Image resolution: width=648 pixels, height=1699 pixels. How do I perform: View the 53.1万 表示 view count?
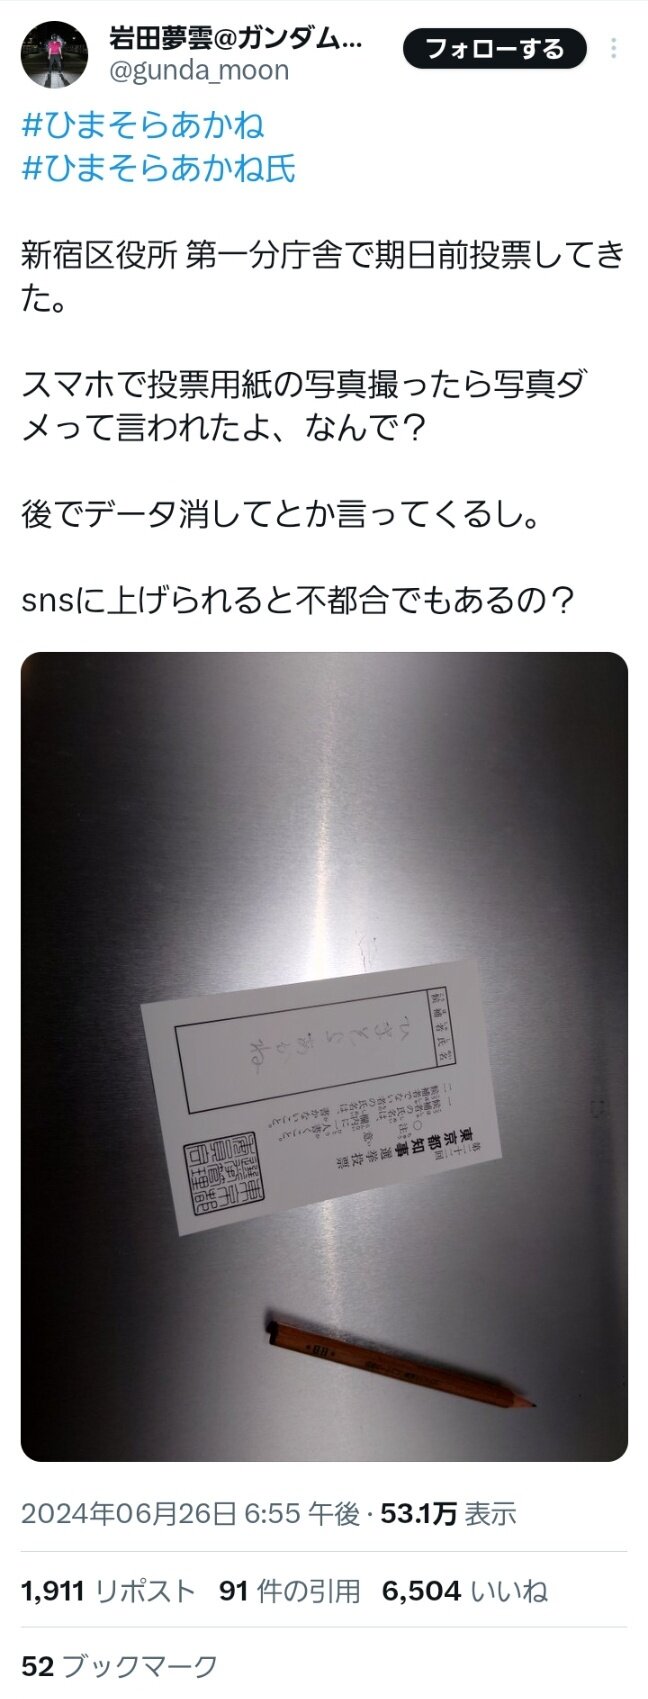click(x=448, y=1514)
